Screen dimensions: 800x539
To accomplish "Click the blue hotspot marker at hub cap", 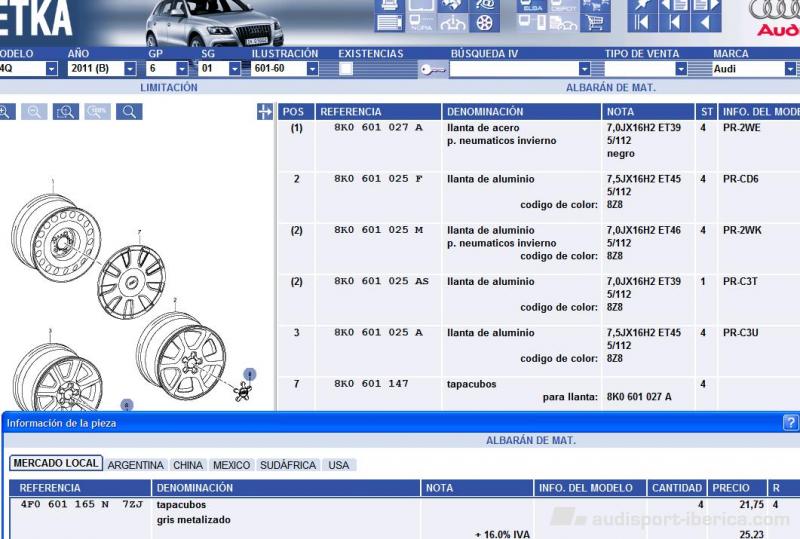I will tap(249, 375).
